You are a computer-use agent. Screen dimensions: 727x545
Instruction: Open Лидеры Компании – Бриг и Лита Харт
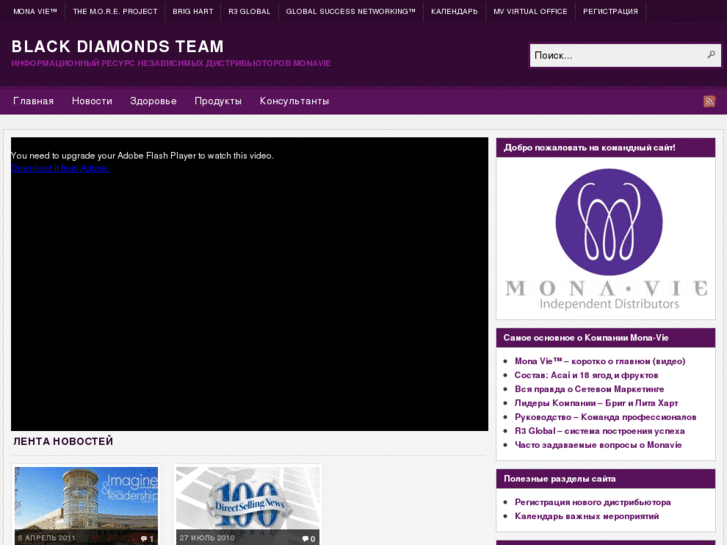[596, 403]
